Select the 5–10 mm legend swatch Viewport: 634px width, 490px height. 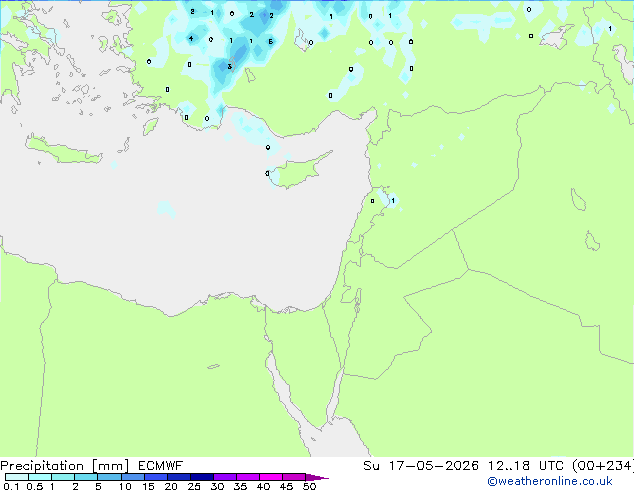click(109, 477)
